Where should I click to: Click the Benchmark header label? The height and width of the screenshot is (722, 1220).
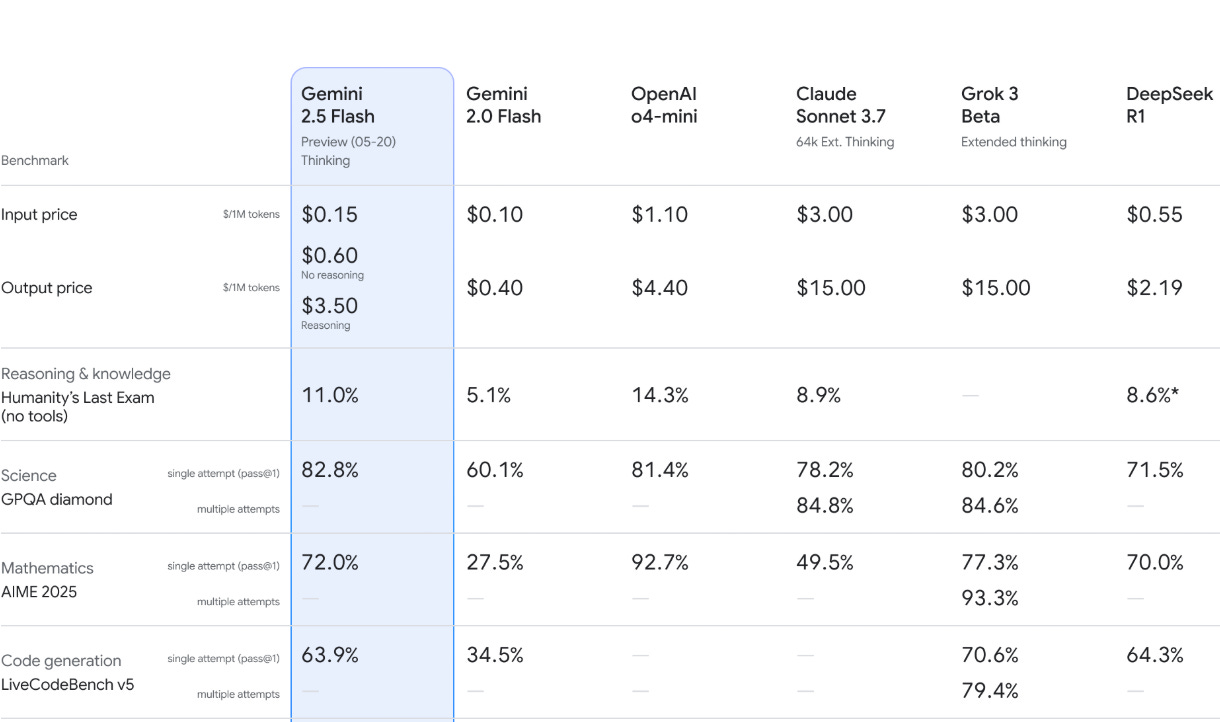35,160
